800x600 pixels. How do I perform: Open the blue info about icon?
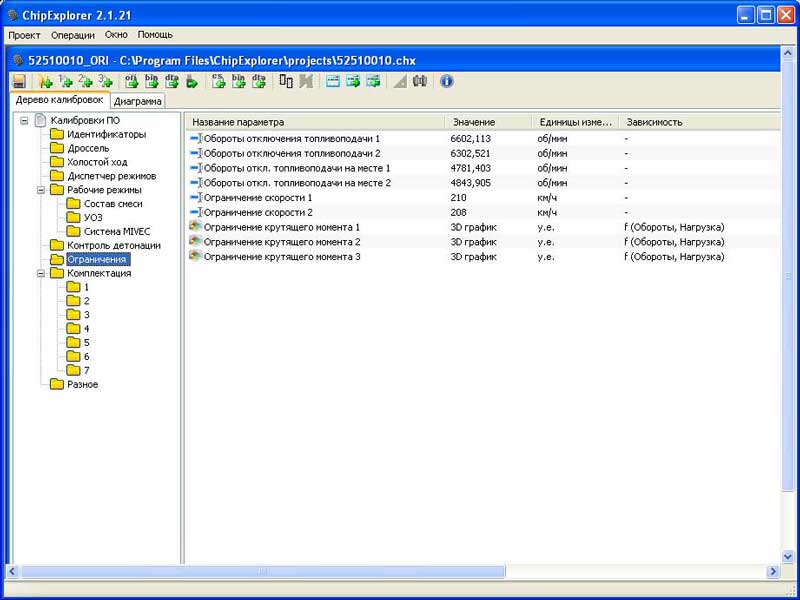tap(447, 81)
